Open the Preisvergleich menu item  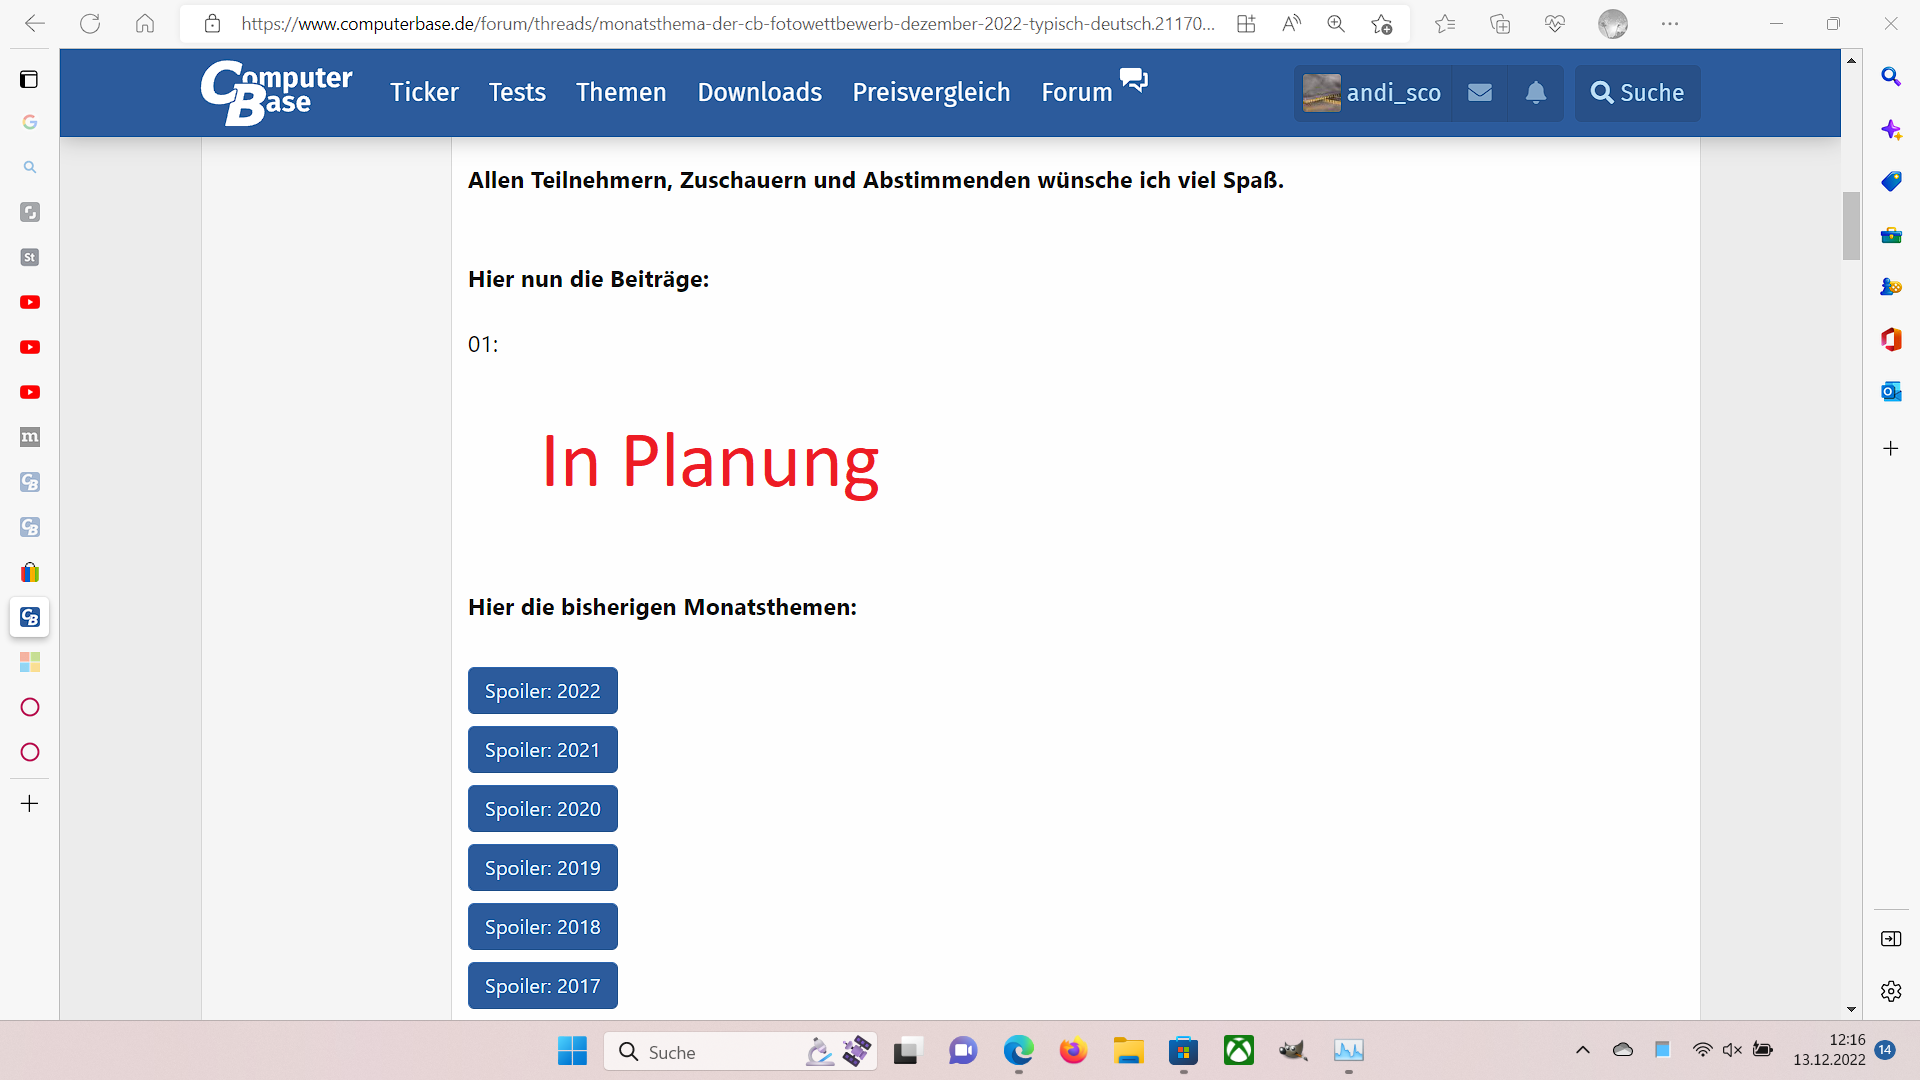(x=930, y=93)
